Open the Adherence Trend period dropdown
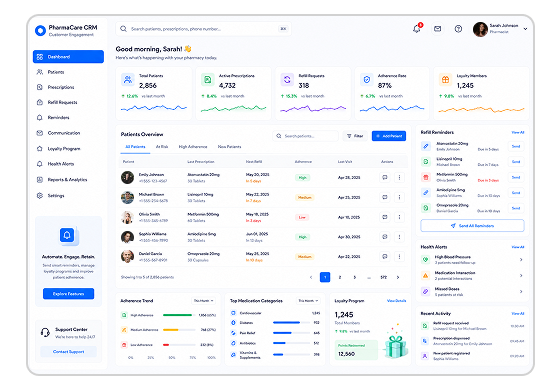Screen dimensions: 560x390 [204, 301]
